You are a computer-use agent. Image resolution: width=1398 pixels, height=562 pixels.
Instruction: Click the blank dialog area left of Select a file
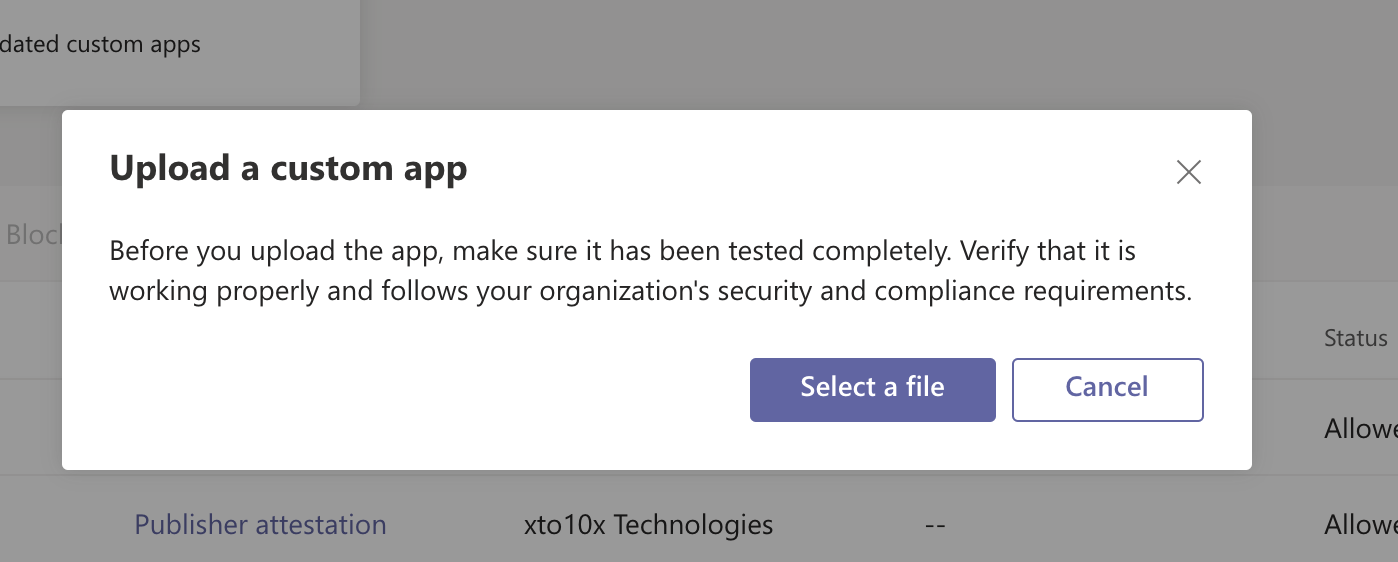click(420, 389)
